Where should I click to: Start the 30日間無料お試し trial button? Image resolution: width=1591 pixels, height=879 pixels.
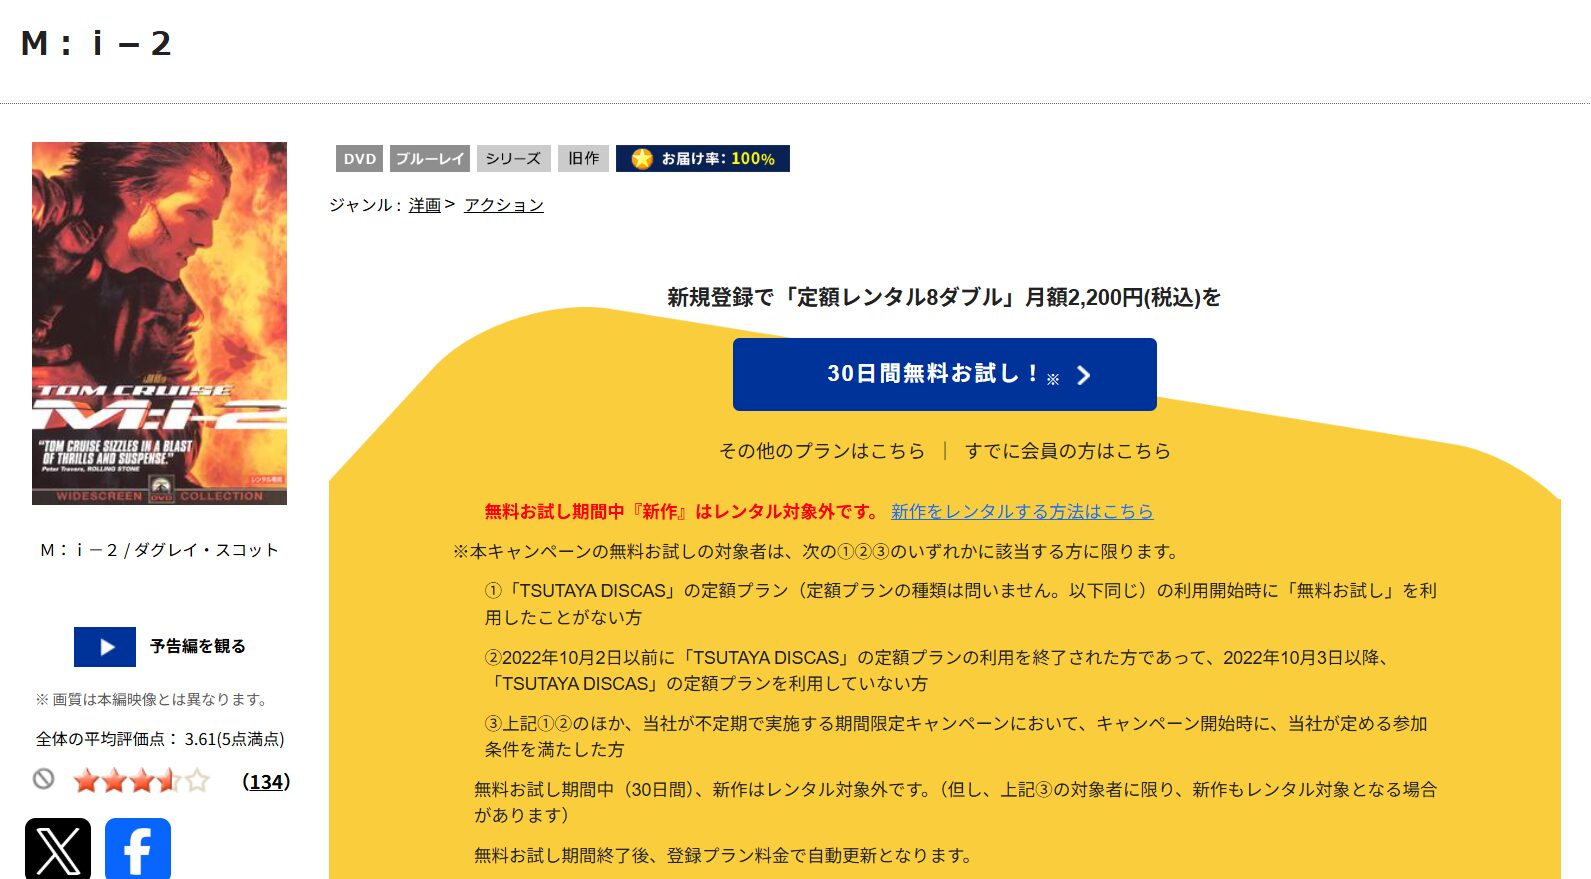tap(945, 374)
